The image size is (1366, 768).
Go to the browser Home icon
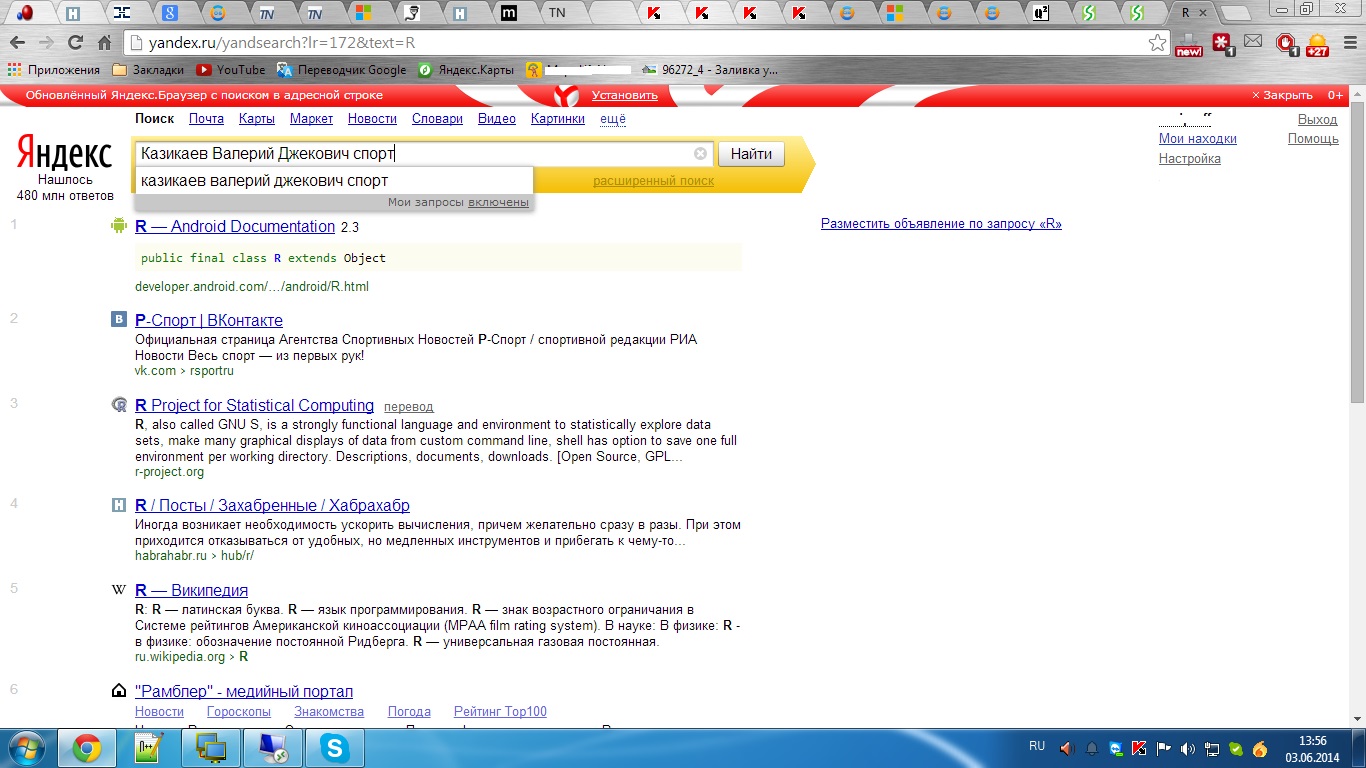click(104, 43)
